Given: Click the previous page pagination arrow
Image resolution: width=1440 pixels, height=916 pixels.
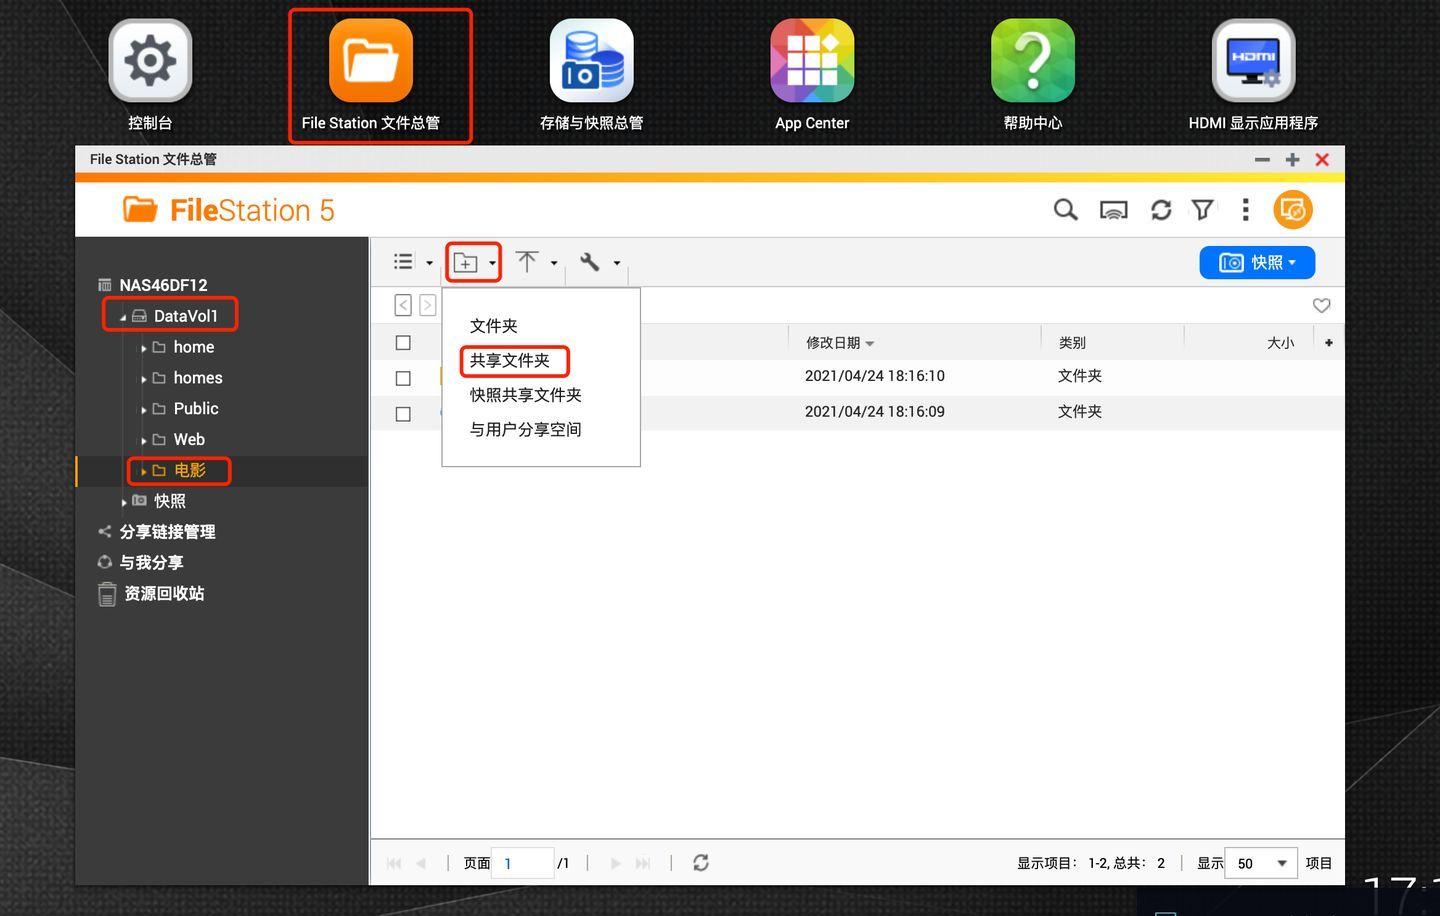Looking at the screenshot, I should point(421,863).
